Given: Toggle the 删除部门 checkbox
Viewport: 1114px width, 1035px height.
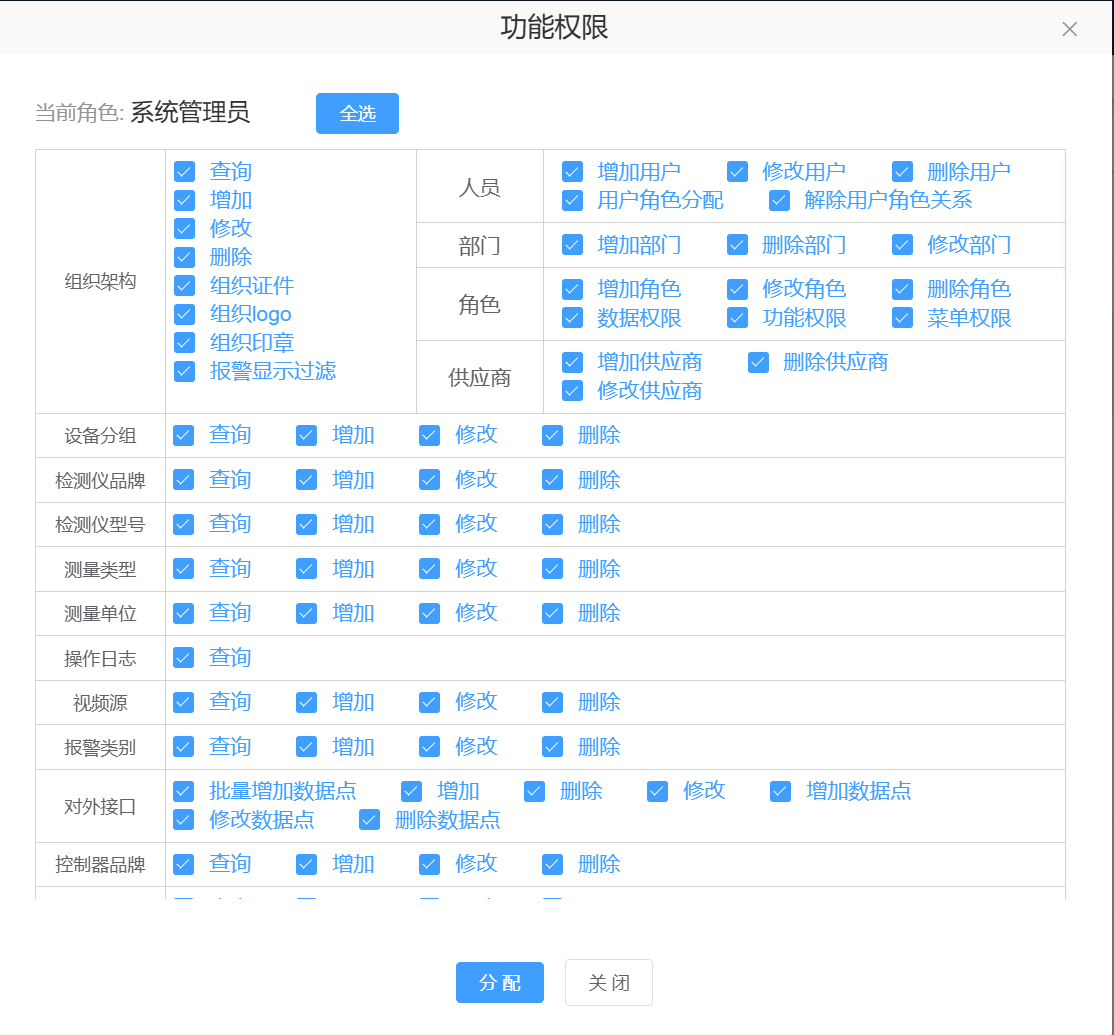Looking at the screenshot, I should (737, 245).
